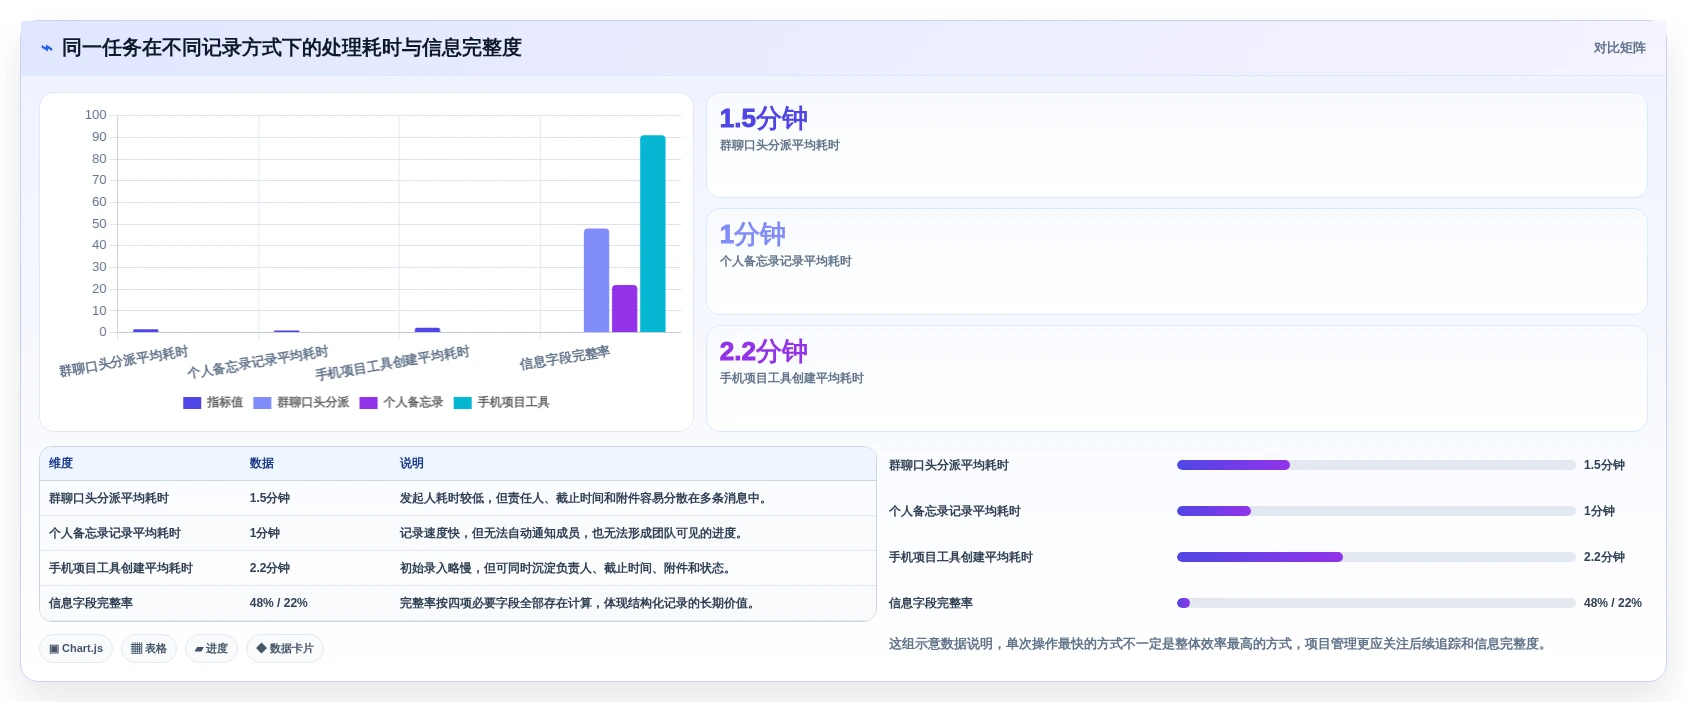Click the 对比矩阵 label in header
Image resolution: width=1687 pixels, height=702 pixels.
tap(1619, 48)
